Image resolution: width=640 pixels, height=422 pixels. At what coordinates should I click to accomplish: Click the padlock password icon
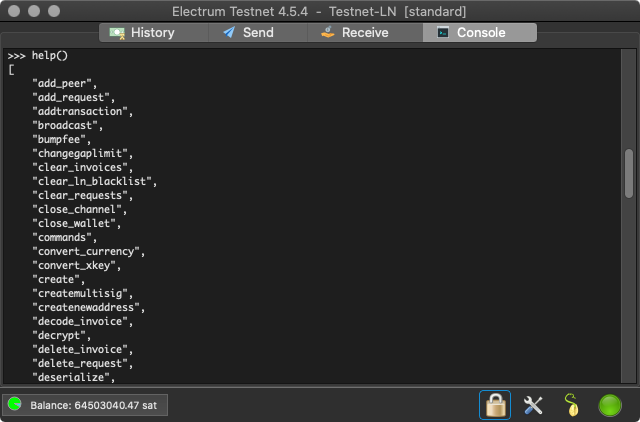(x=495, y=405)
